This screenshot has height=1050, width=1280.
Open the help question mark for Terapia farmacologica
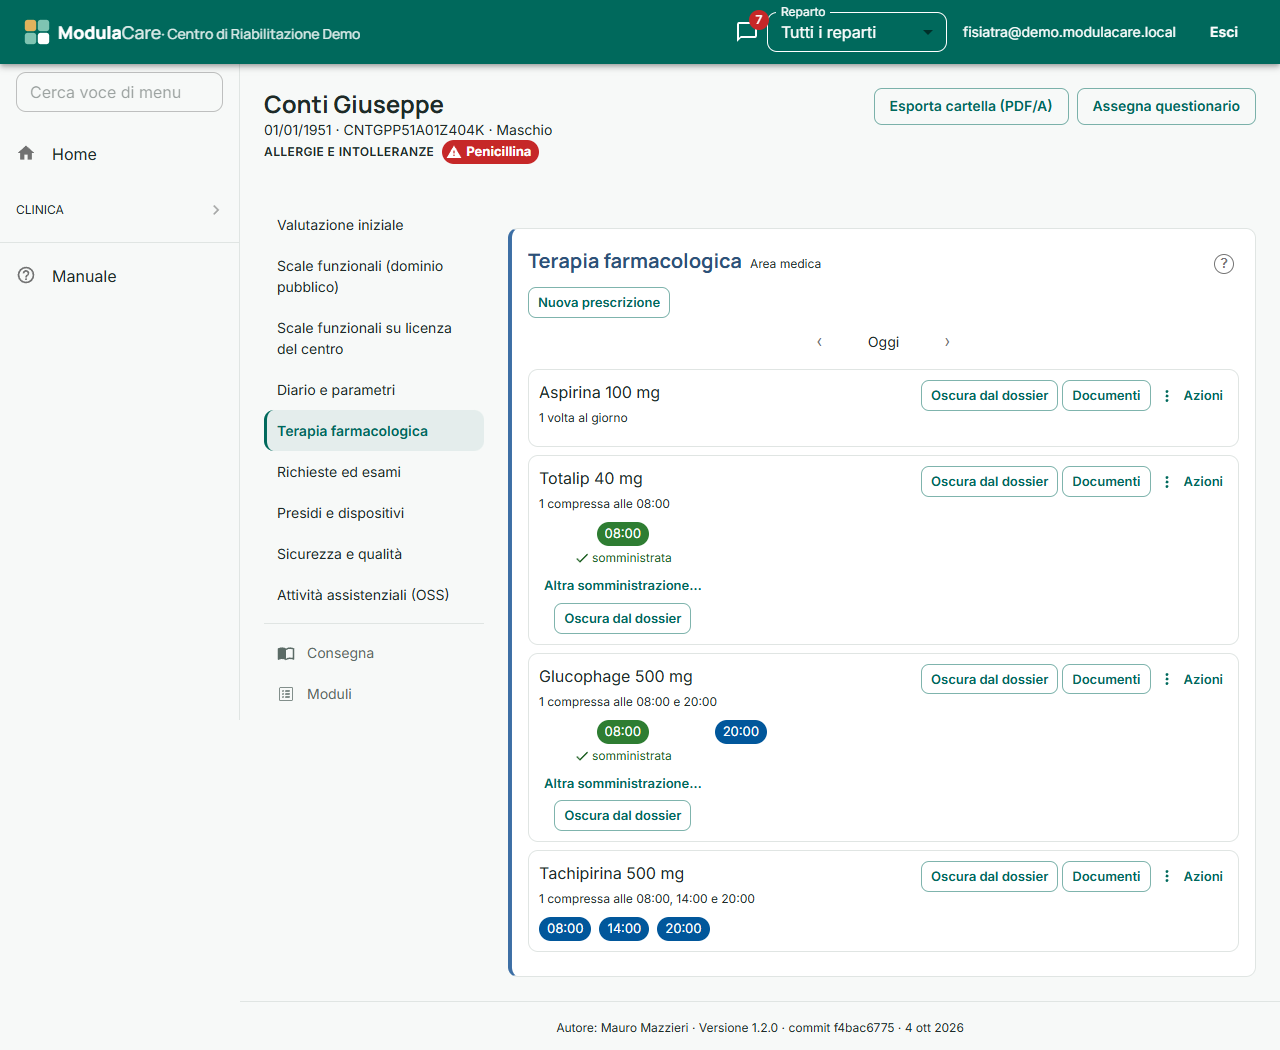pos(1224,264)
